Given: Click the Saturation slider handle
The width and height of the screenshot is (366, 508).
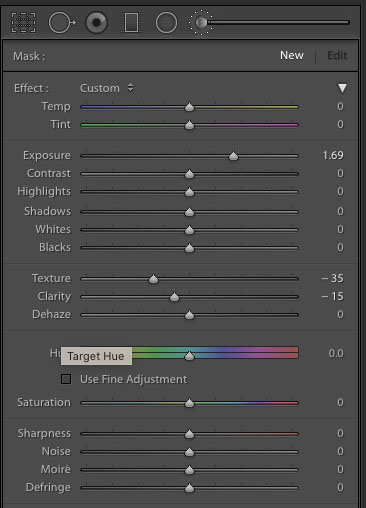Looking at the screenshot, I should (x=189, y=403).
